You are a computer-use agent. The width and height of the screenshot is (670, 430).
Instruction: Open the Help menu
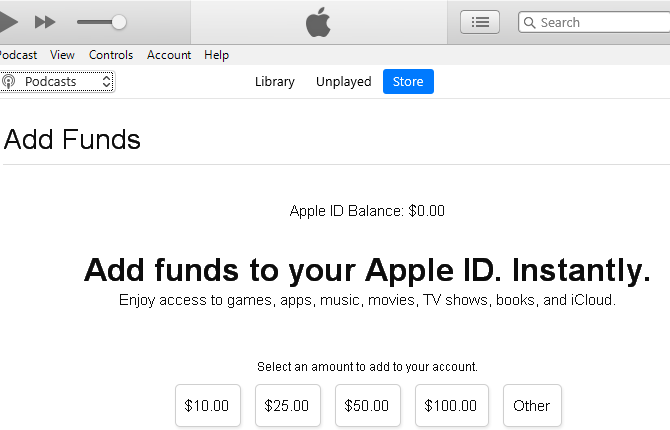pyautogui.click(x=217, y=55)
